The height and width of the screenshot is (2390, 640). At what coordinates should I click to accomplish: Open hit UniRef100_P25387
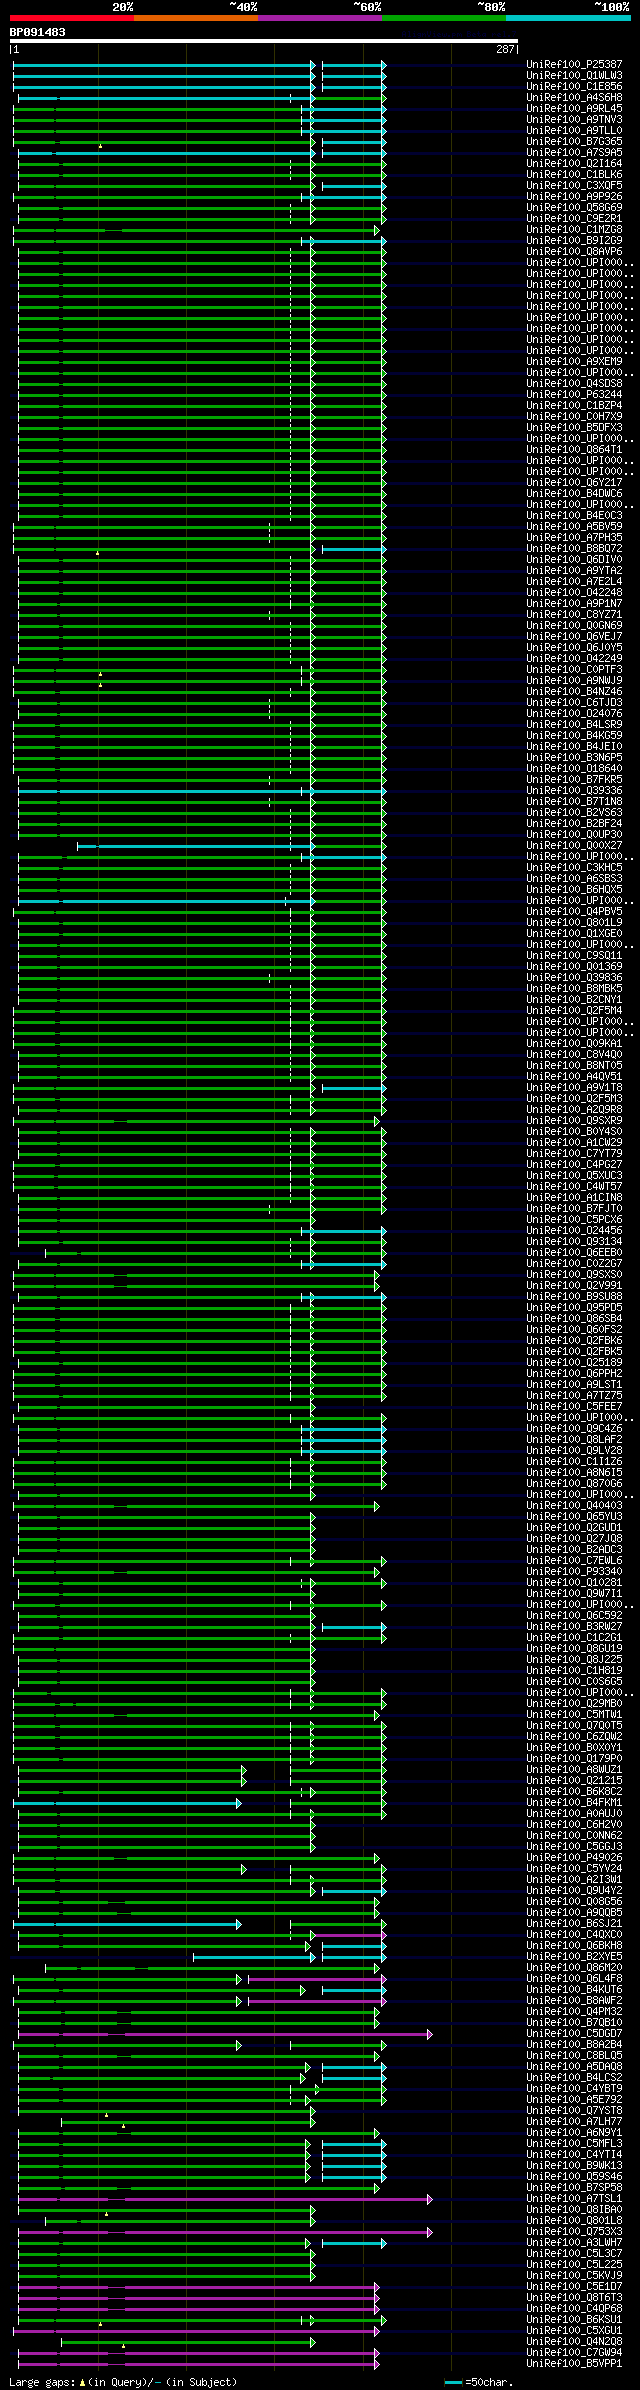[x=574, y=65]
